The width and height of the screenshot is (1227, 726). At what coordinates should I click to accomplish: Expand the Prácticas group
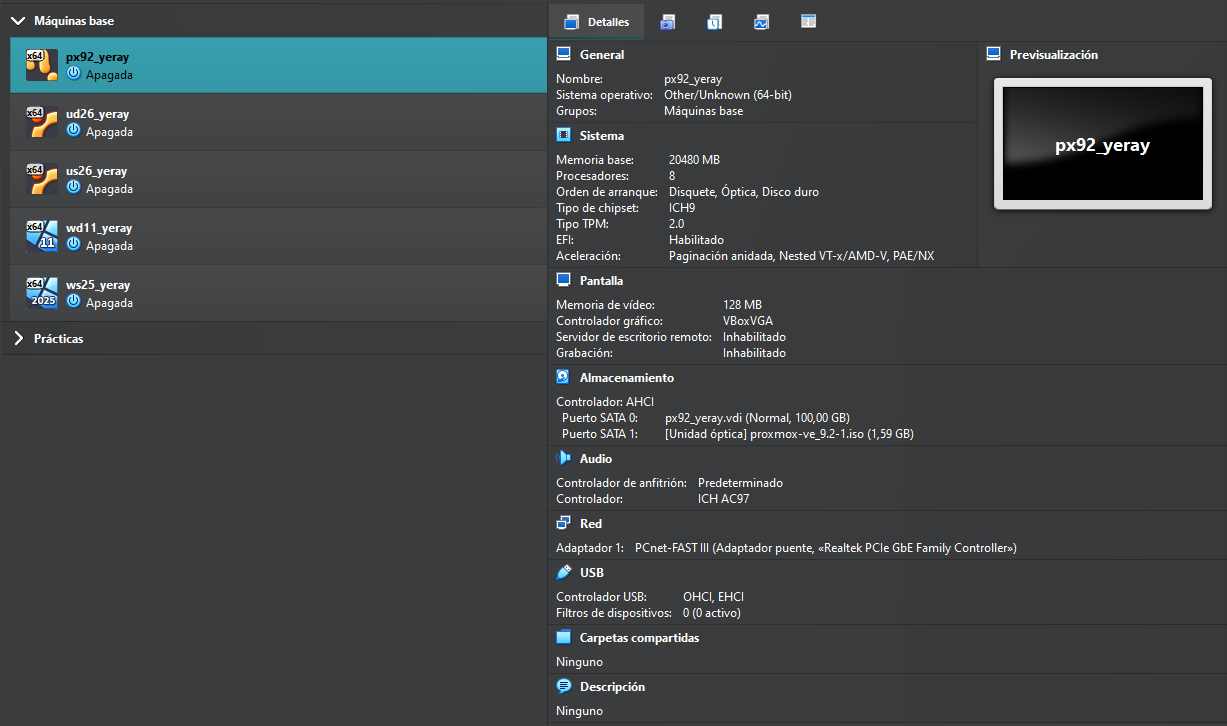tap(18, 339)
